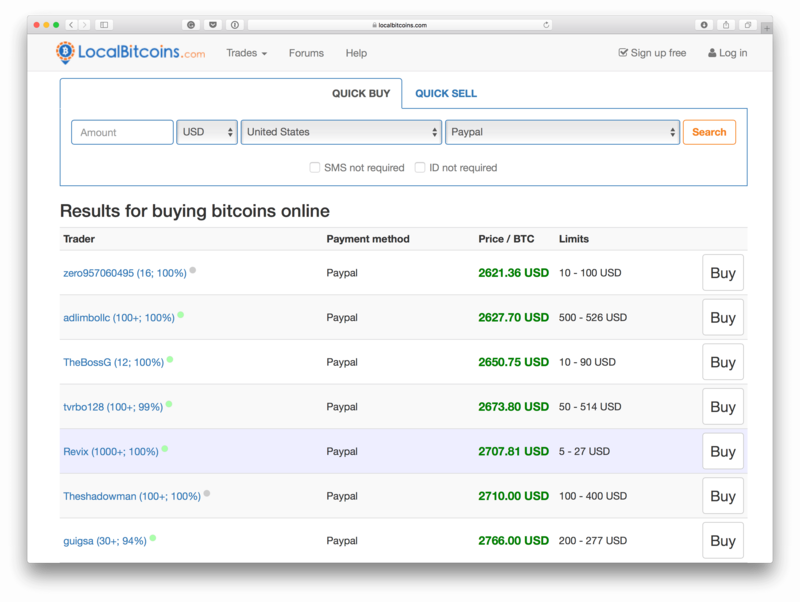The image size is (800, 602).
Task: Toggle the Safari sidebar icon
Action: point(104,24)
